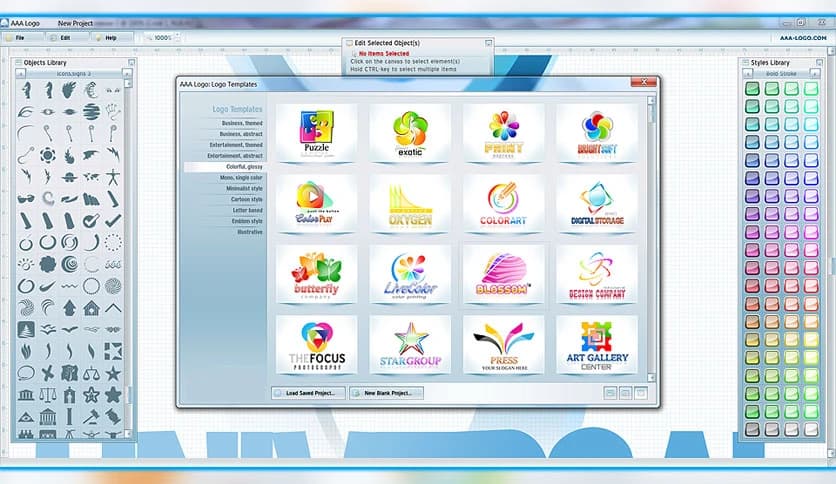This screenshot has width=836, height=484.
Task: Select Cartoon style category
Action: coord(246,199)
